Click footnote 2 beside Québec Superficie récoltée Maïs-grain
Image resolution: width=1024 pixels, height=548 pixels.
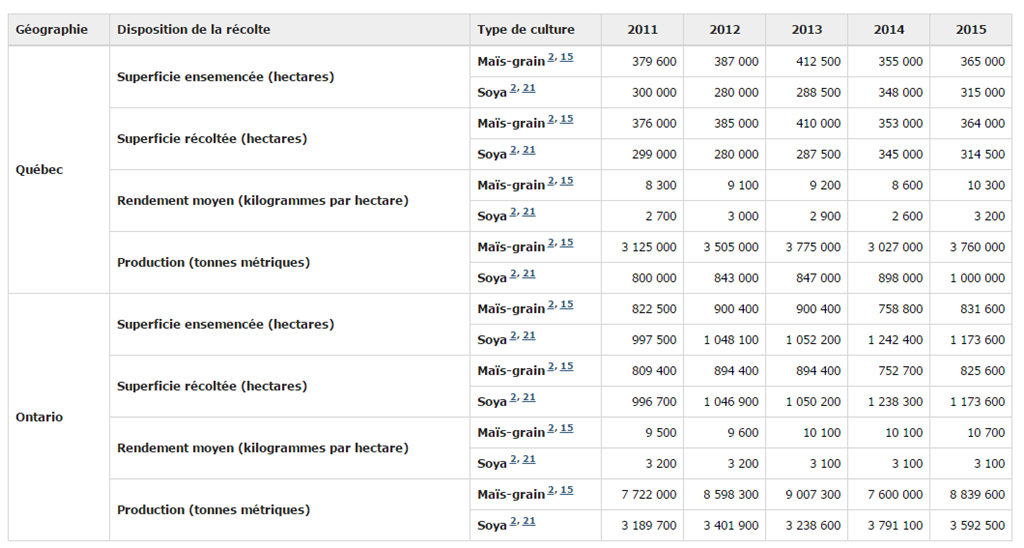pyautogui.click(x=551, y=120)
